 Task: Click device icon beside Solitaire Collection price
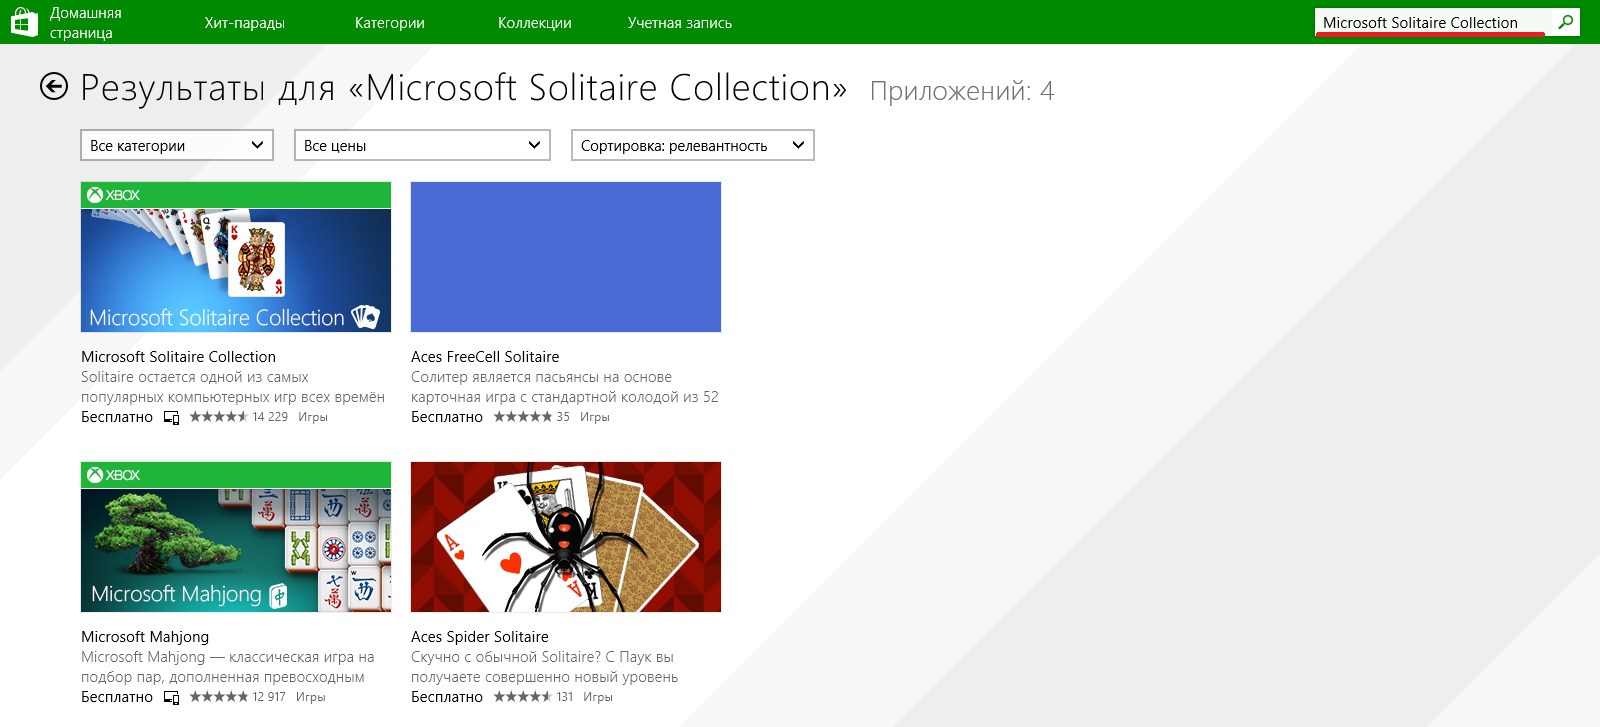point(171,418)
